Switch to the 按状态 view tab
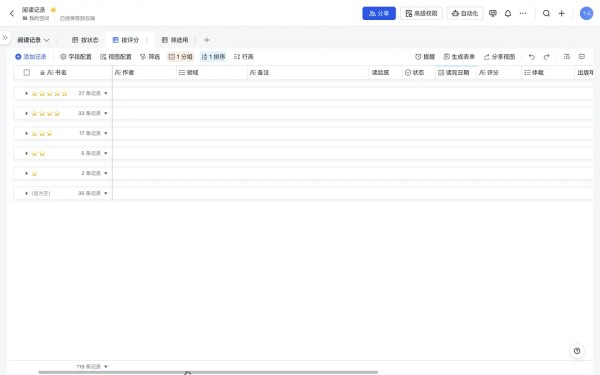Viewport: 600px width, 375px height. [x=85, y=40]
